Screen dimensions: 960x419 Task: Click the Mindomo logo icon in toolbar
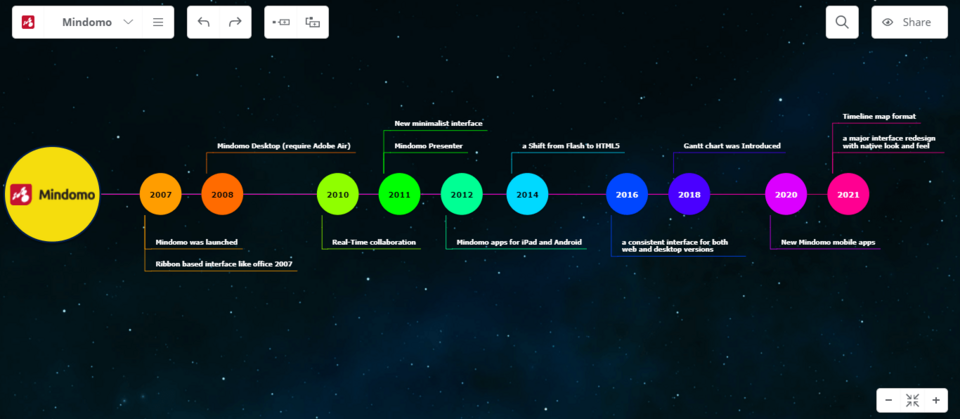coord(29,22)
